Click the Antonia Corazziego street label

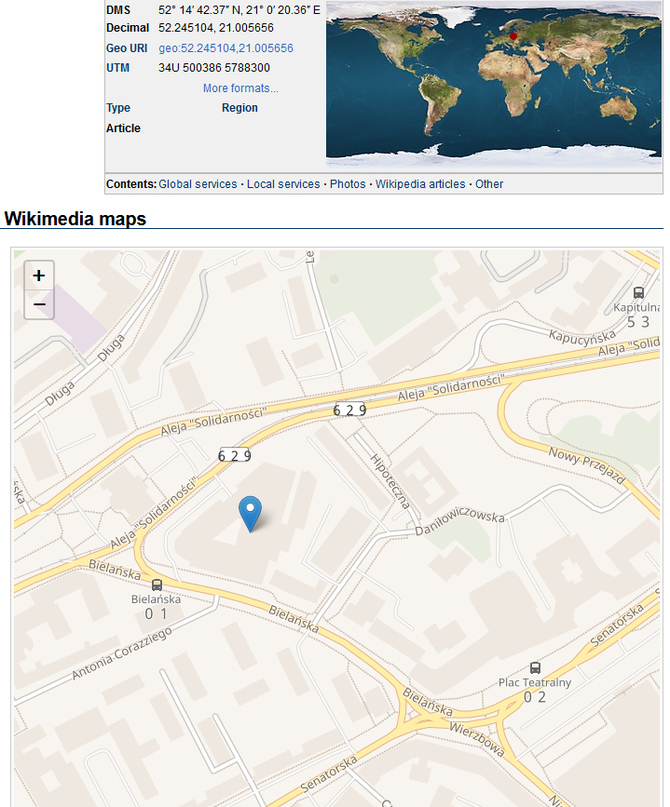pos(122,654)
